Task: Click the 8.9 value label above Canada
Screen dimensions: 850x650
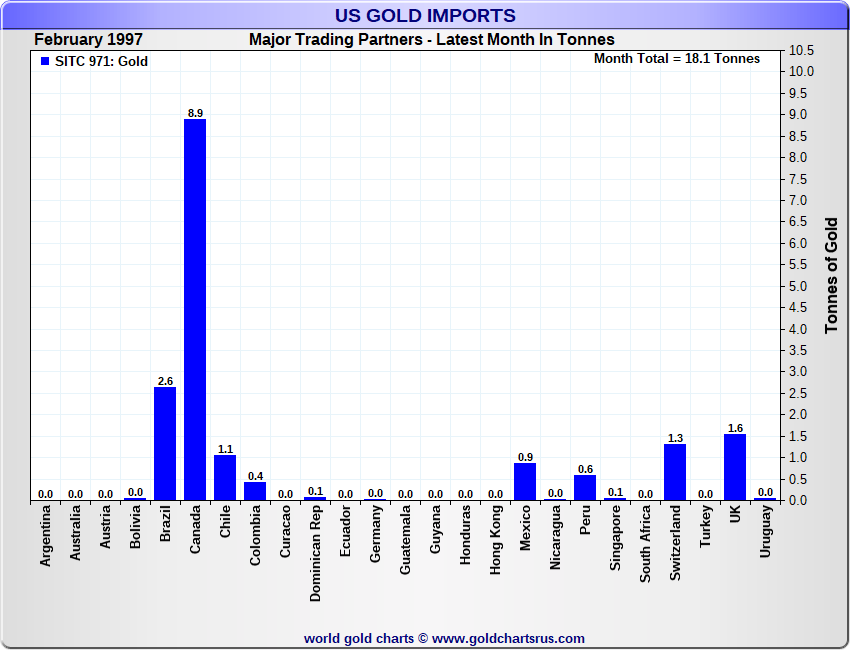Action: 195,113
